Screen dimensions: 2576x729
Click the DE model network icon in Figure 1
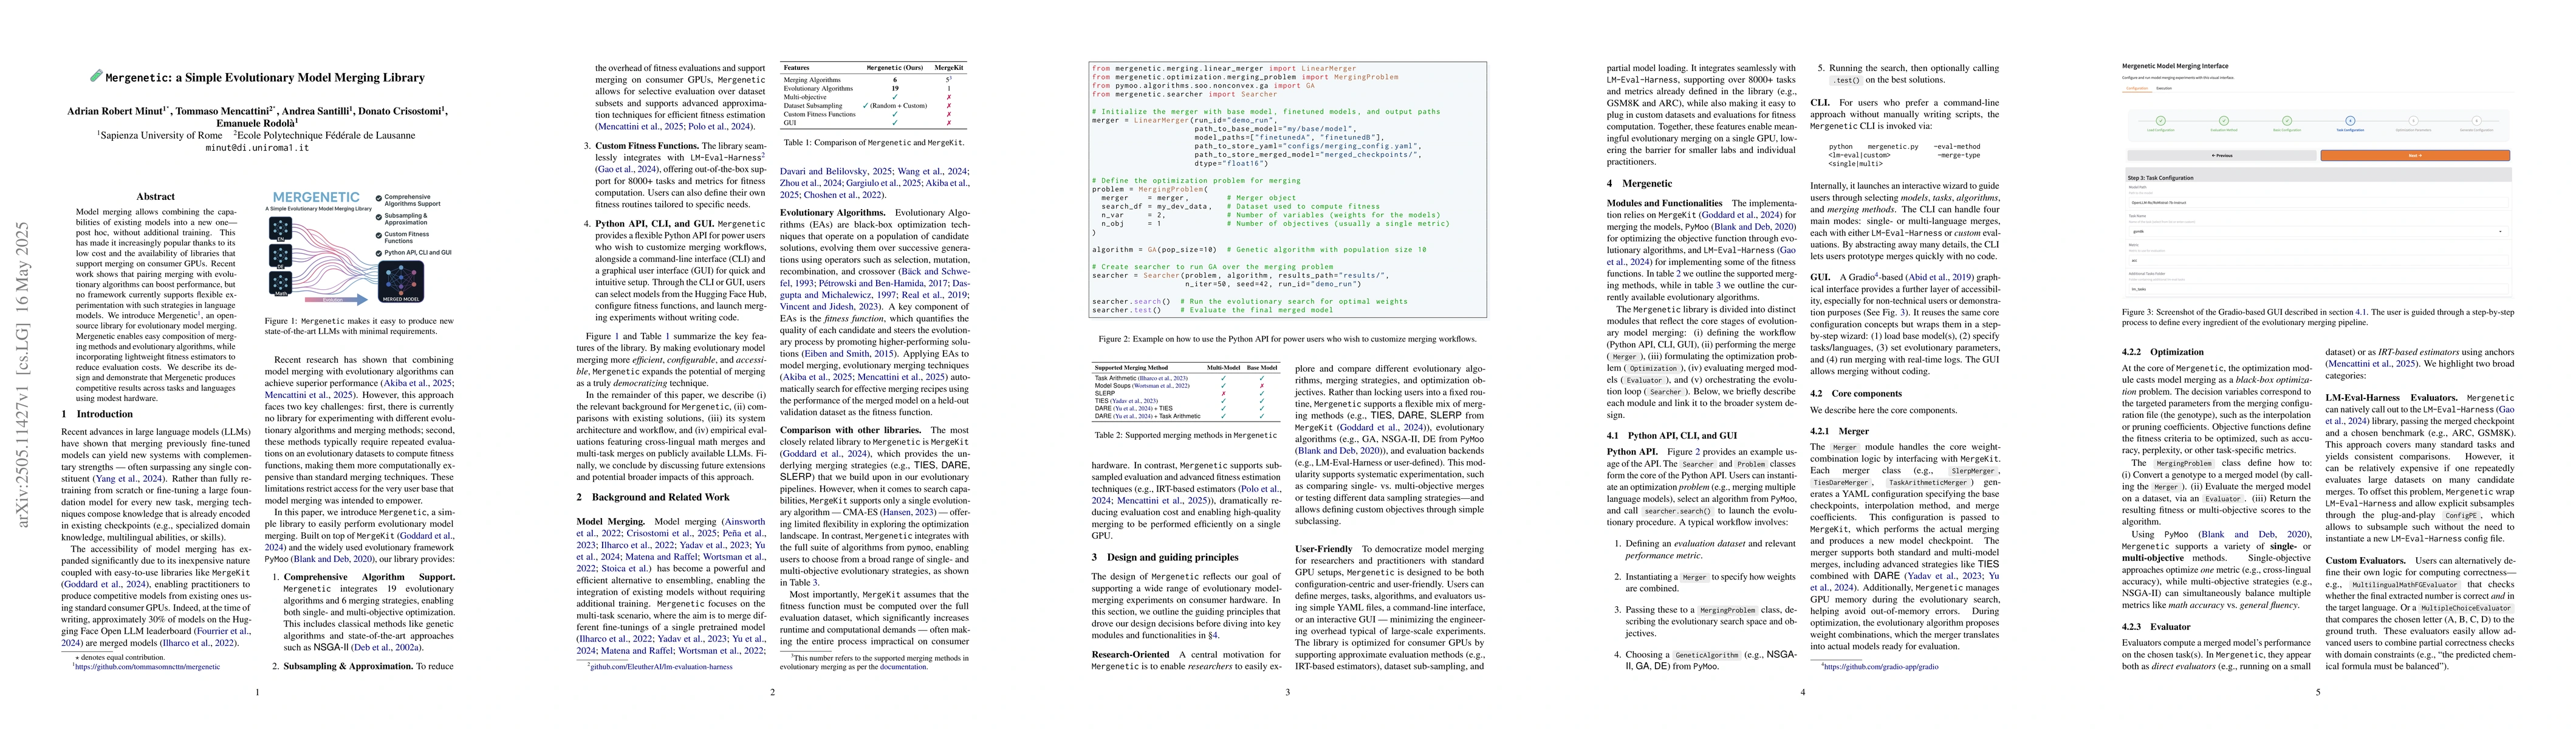point(281,255)
